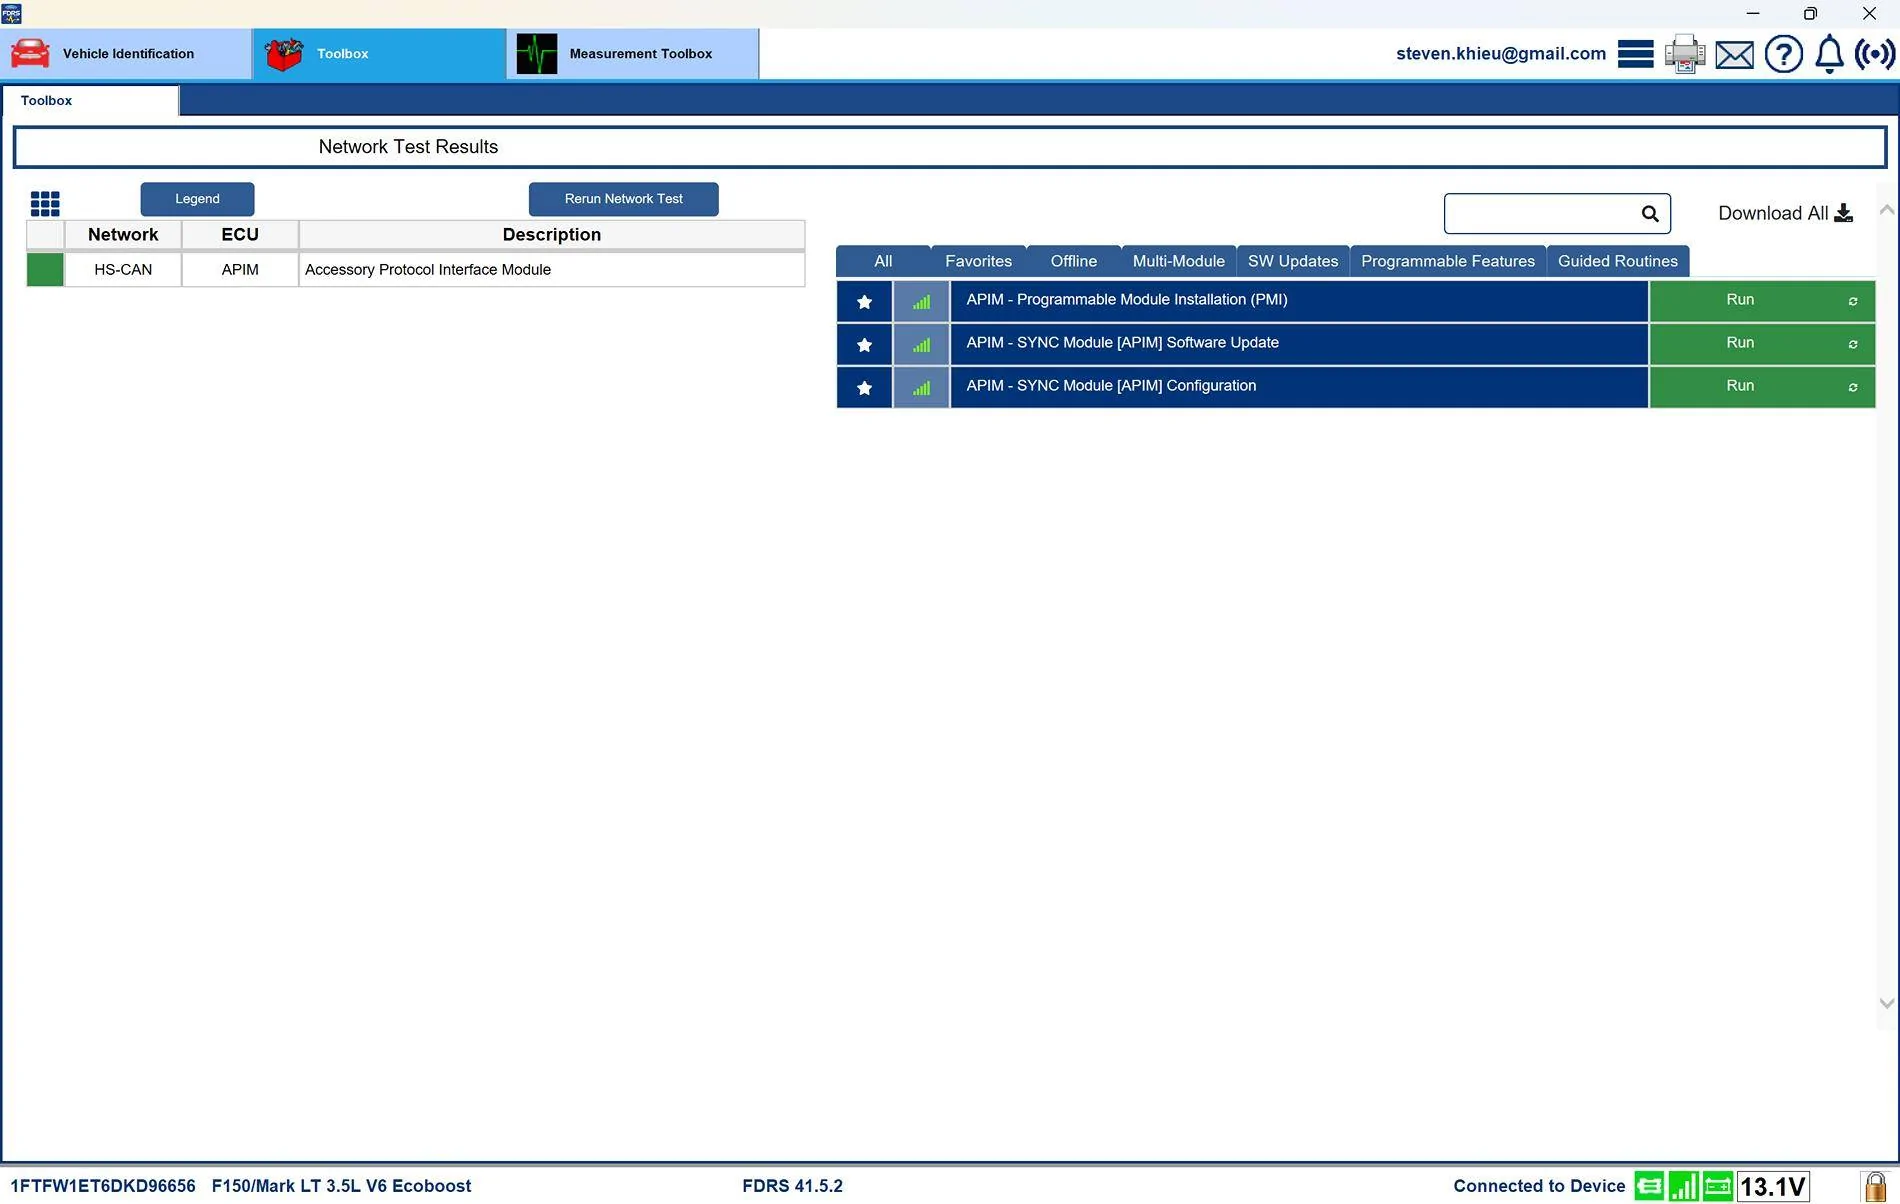Screen dimensions: 1900x1204
Task: Open messages via the envelope icon
Action: (x=1733, y=54)
